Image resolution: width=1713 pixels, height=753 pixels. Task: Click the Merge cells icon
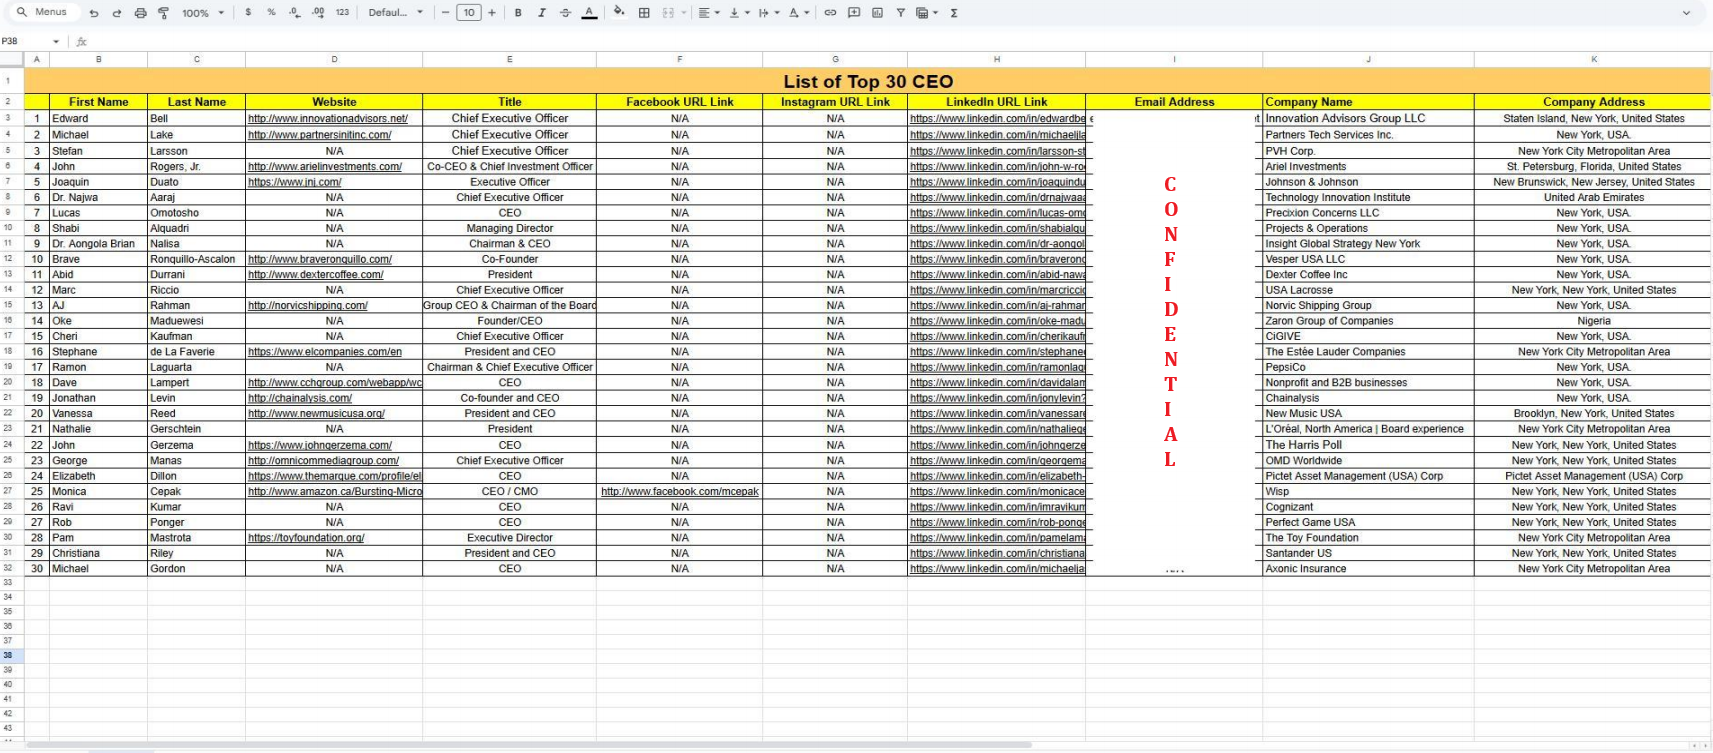[668, 13]
